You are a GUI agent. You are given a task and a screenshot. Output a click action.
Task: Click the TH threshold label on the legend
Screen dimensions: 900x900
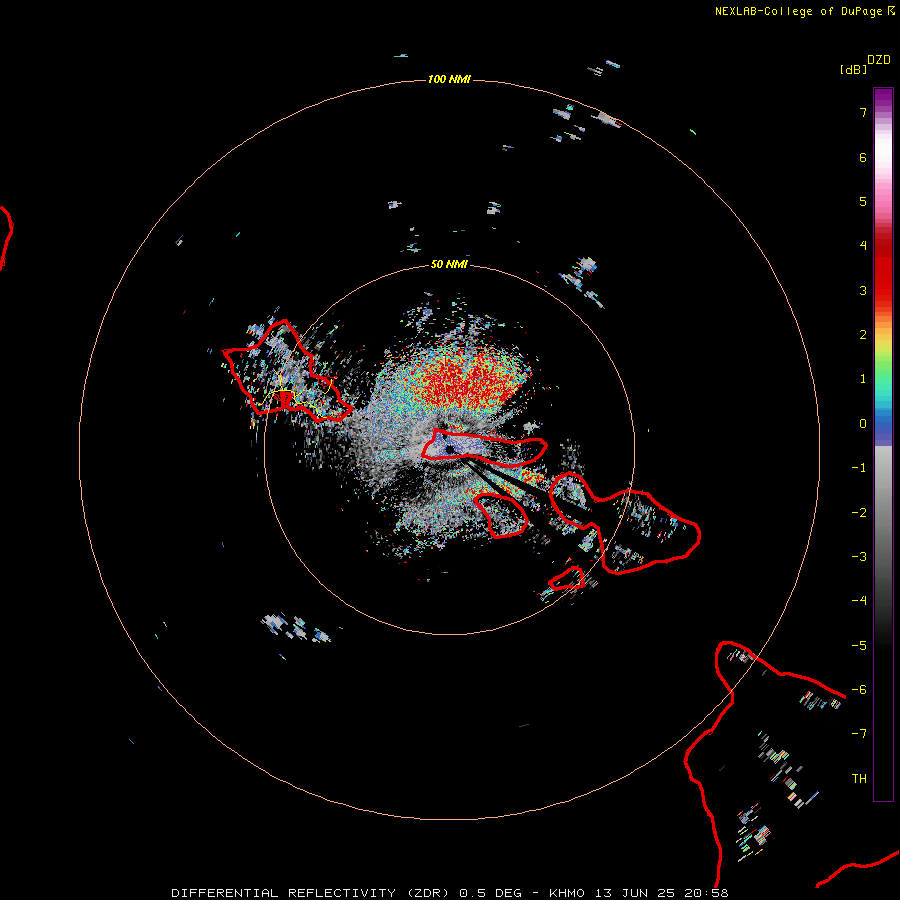pos(859,779)
